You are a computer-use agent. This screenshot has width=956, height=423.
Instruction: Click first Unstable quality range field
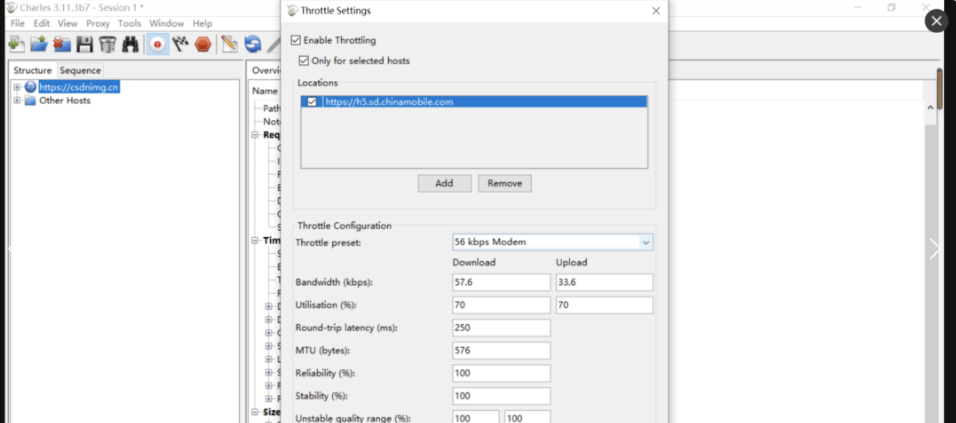pyautogui.click(x=476, y=416)
